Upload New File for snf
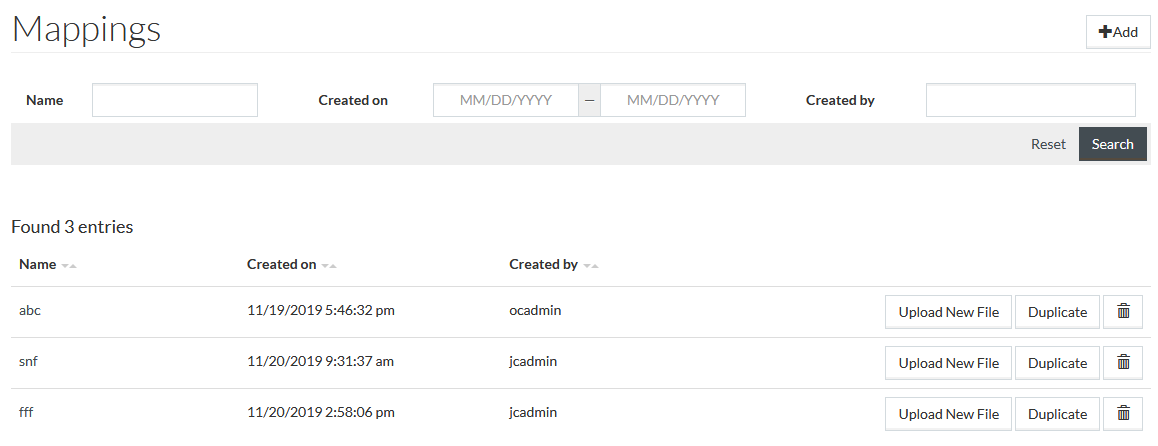This screenshot has height=446, width=1158. click(948, 363)
